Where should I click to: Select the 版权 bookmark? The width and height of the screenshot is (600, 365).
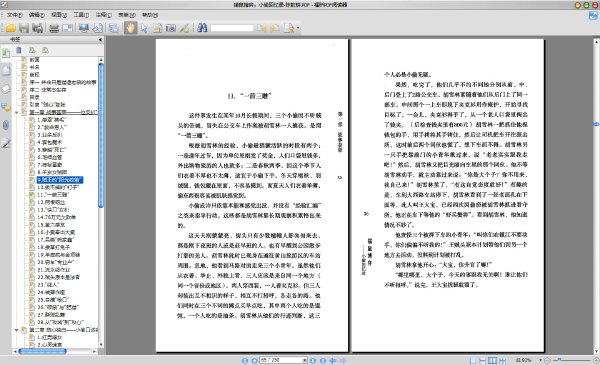pos(34,75)
